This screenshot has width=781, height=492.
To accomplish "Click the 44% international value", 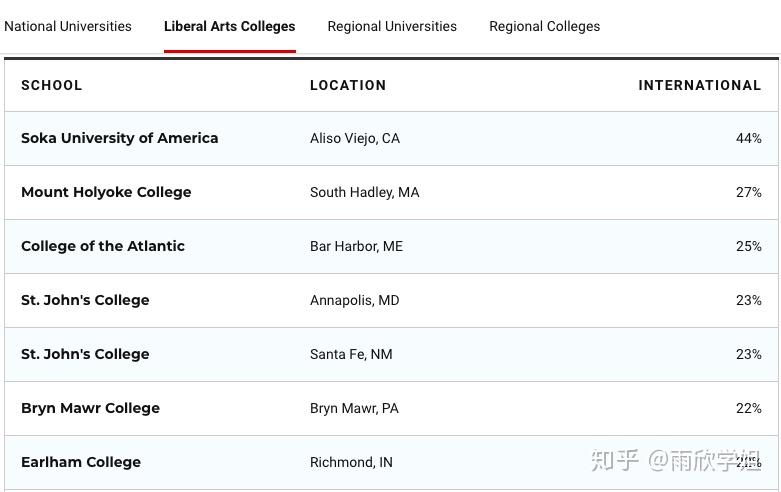I will coord(749,138).
